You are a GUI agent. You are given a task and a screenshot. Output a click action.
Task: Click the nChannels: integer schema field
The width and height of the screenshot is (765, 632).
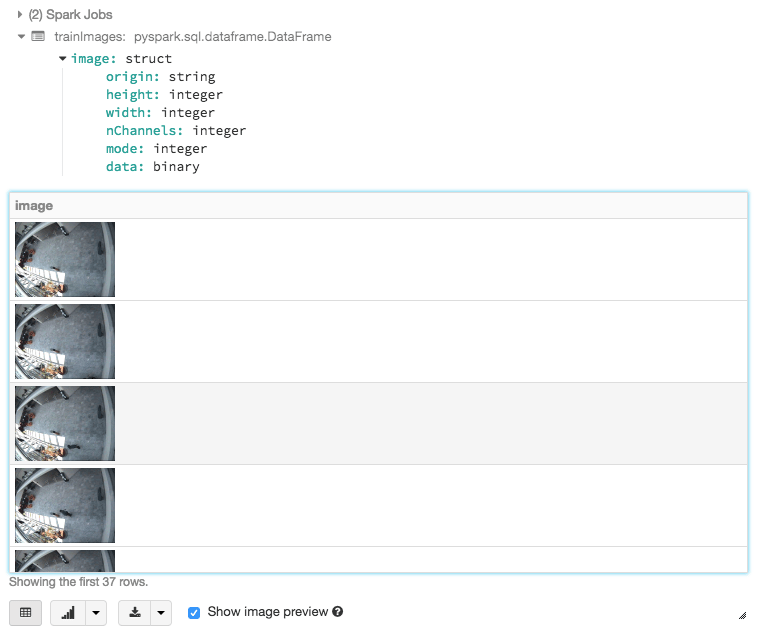(175, 130)
